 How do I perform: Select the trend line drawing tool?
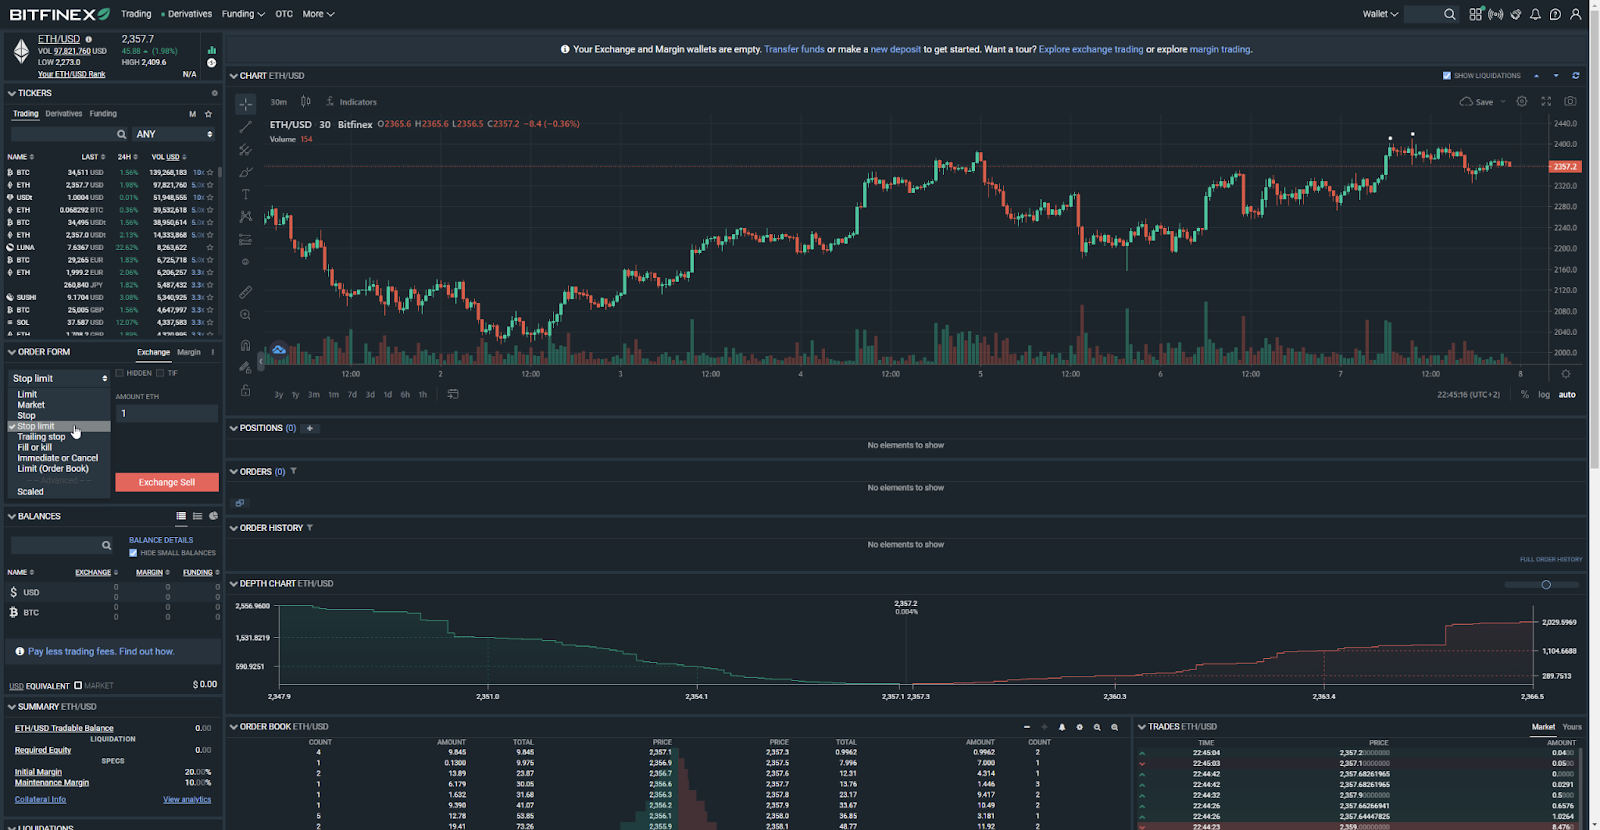(x=245, y=127)
